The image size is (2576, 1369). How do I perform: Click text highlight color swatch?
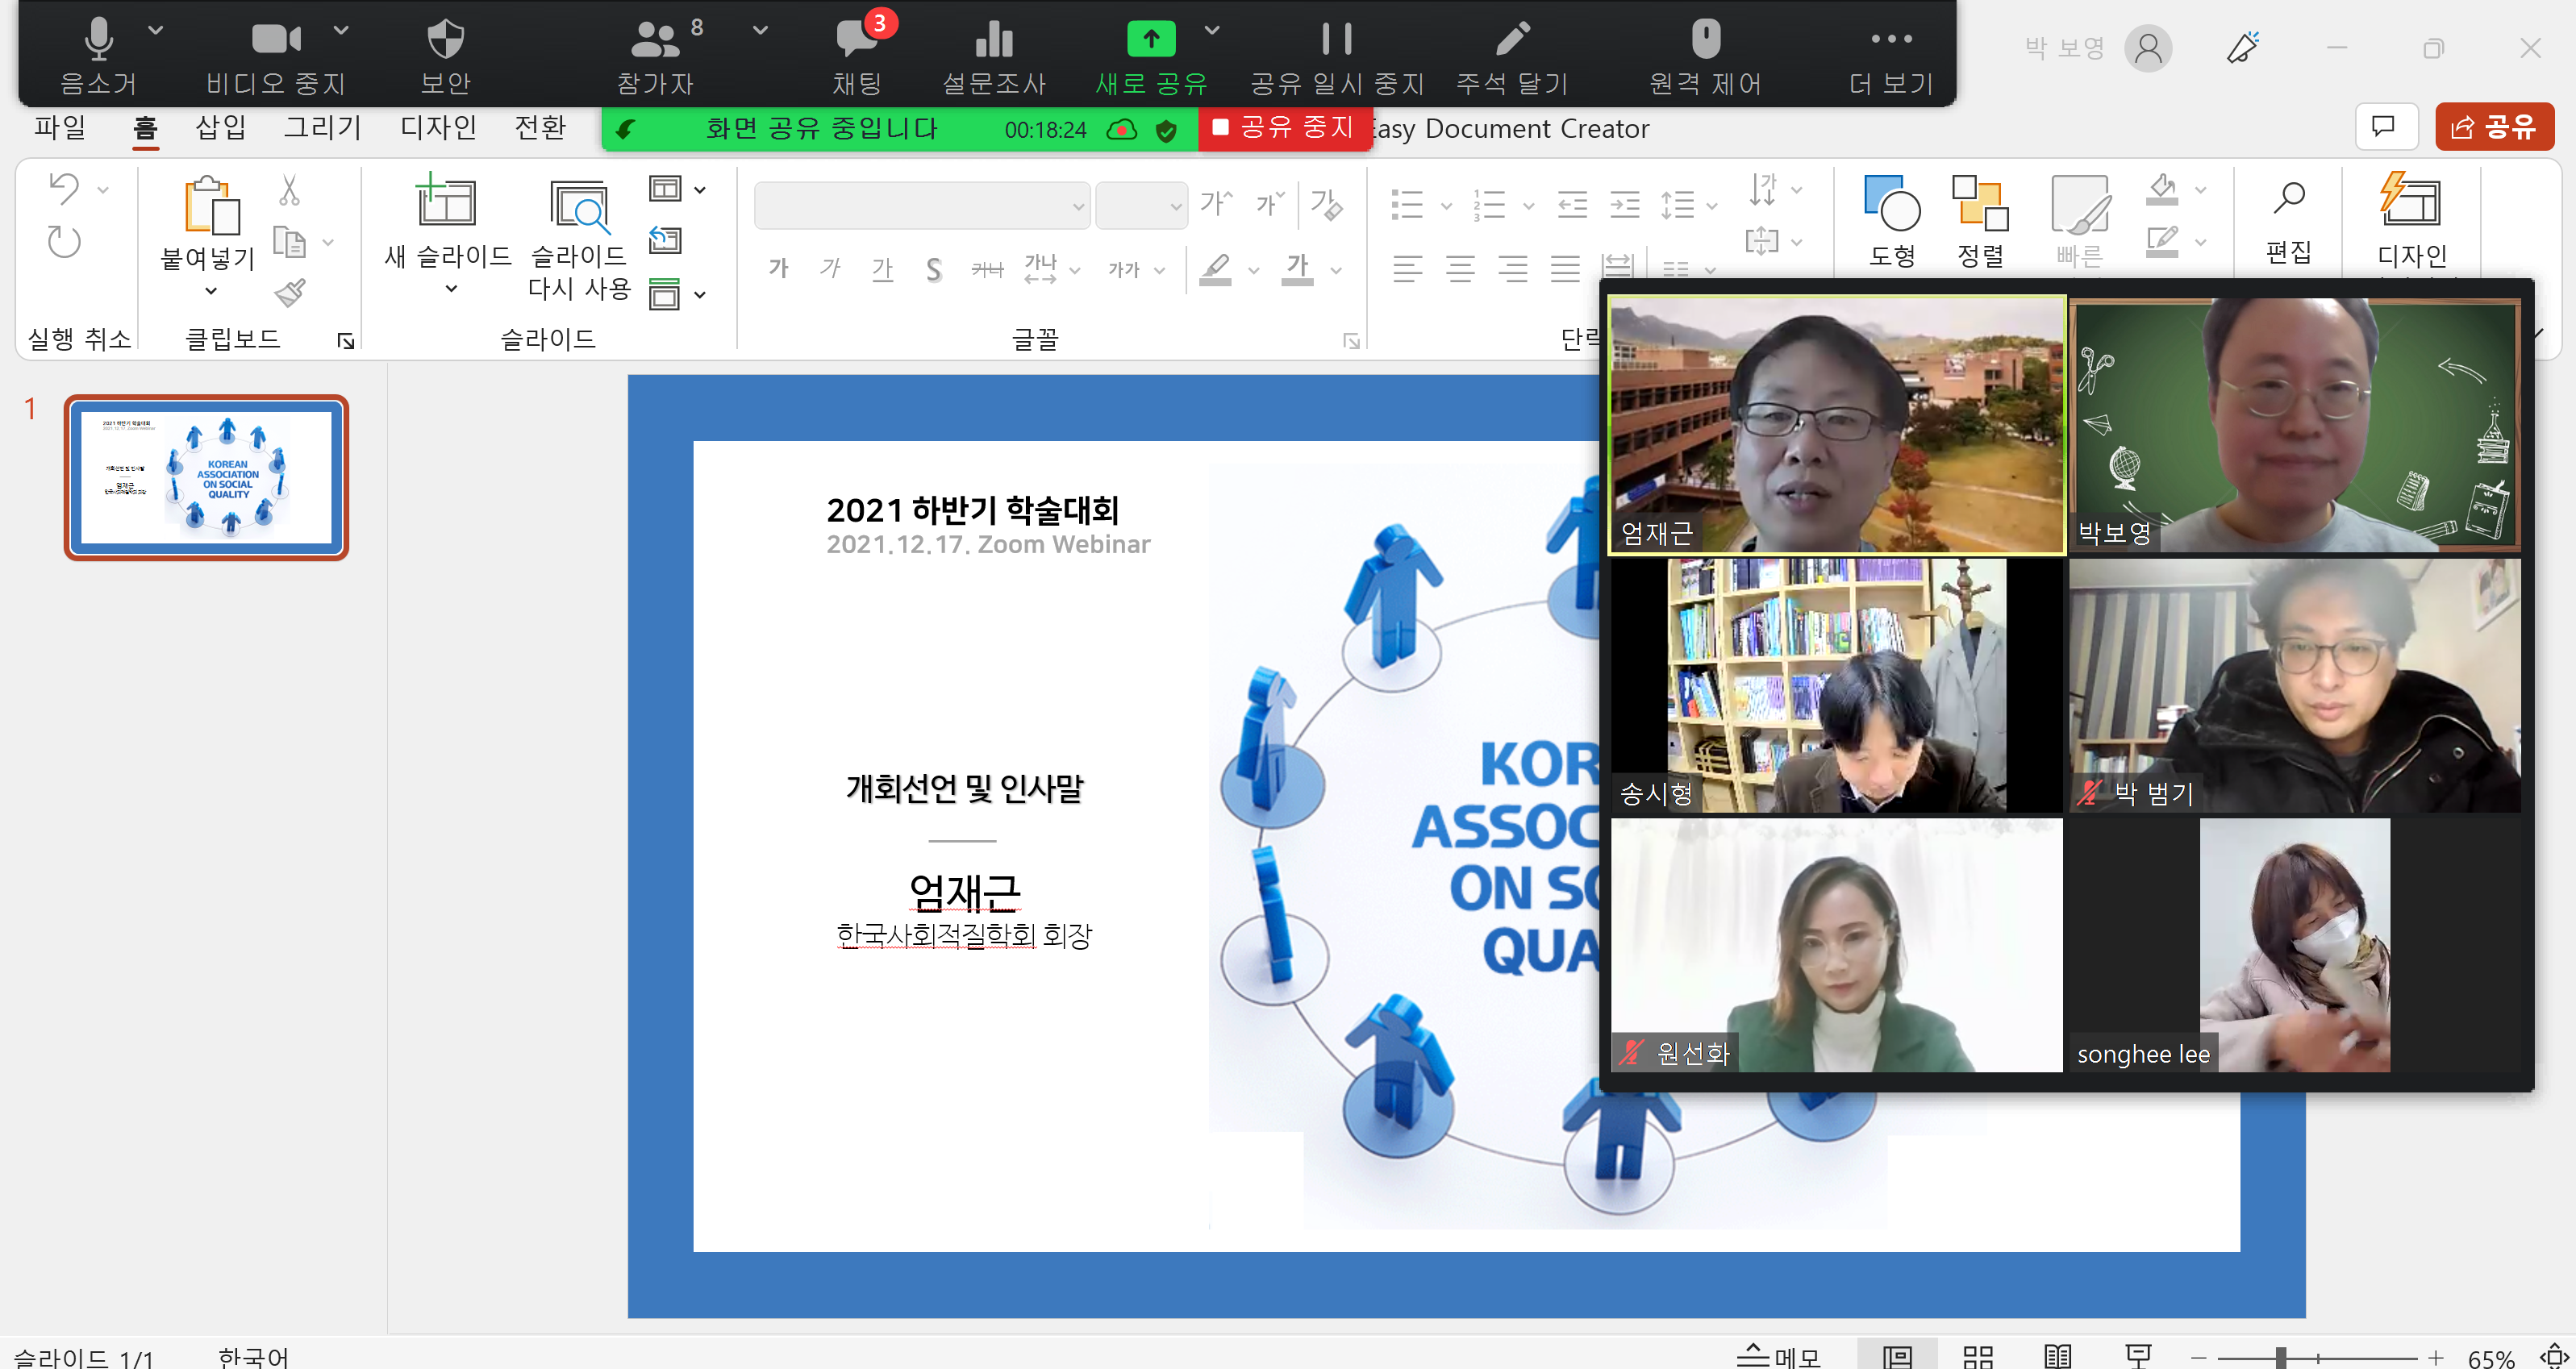coord(1215,270)
